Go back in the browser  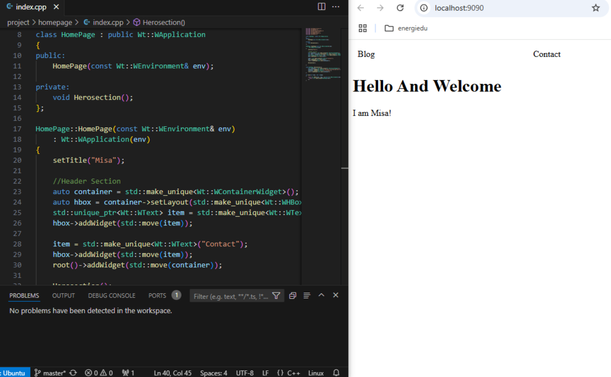(361, 8)
